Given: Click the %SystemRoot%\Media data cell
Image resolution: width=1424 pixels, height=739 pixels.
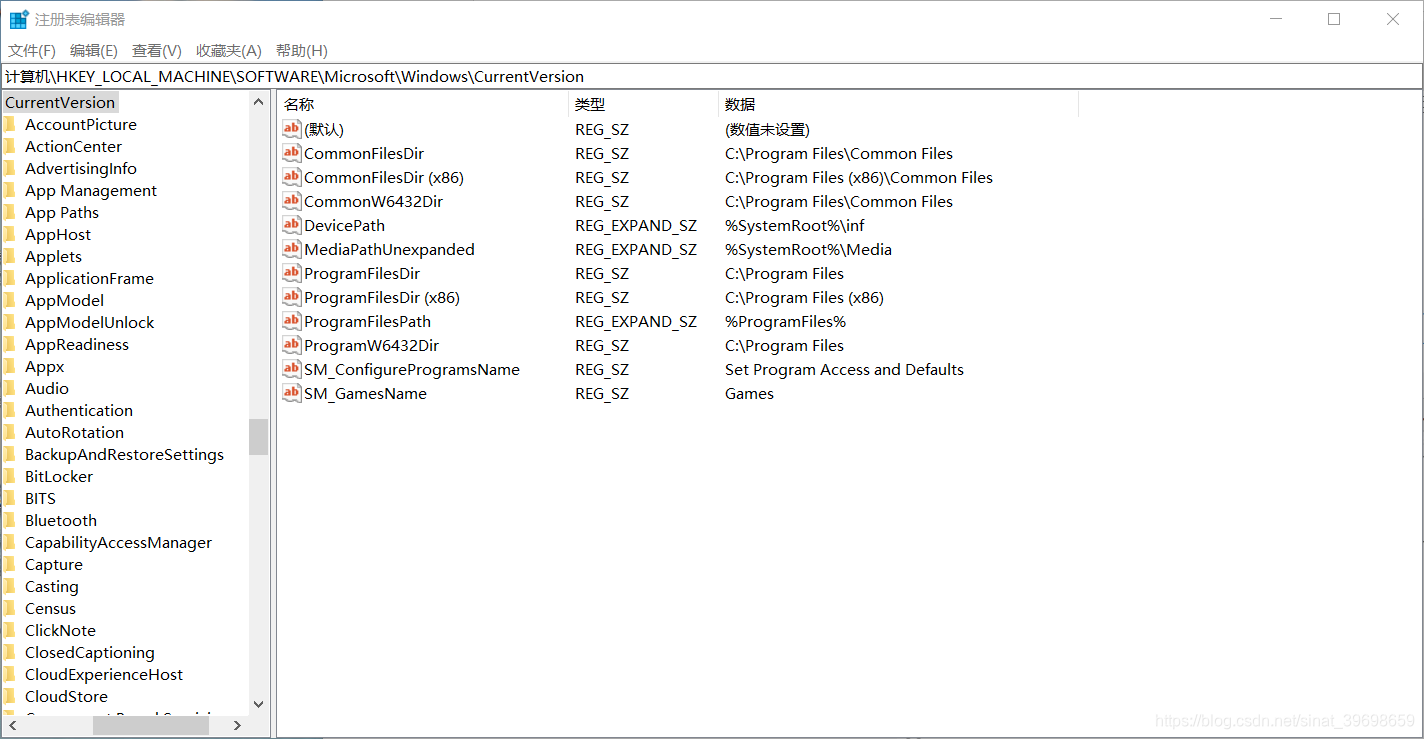Looking at the screenshot, I should tap(808, 249).
